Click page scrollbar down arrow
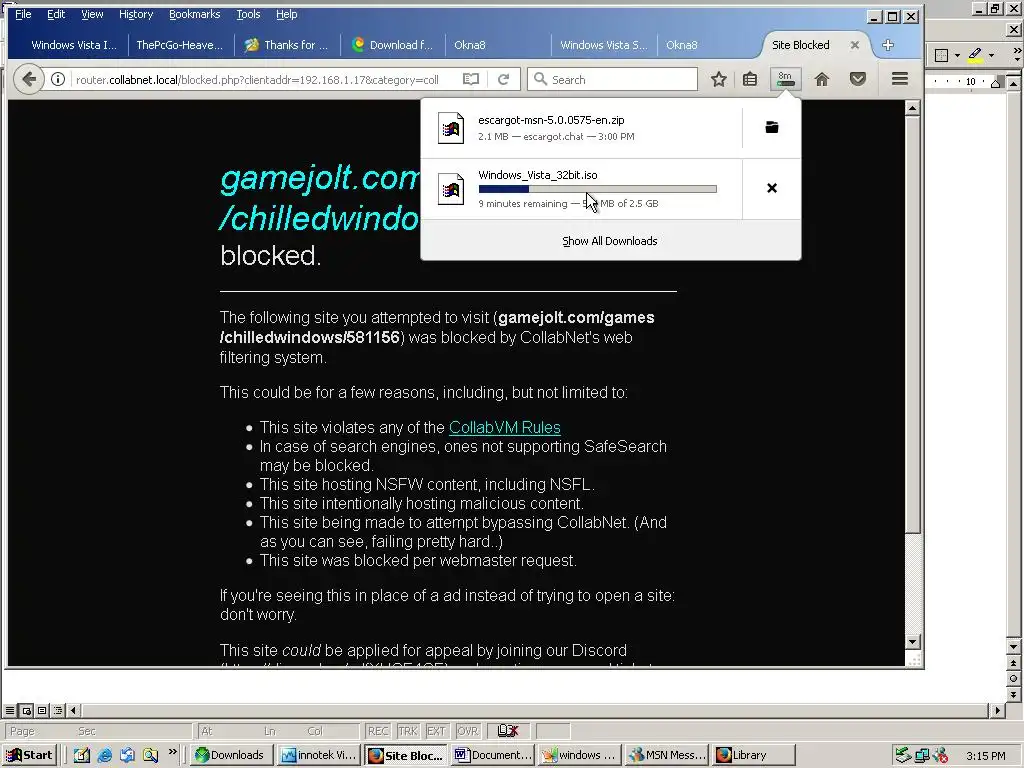Viewport: 1024px width, 768px height. click(913, 641)
